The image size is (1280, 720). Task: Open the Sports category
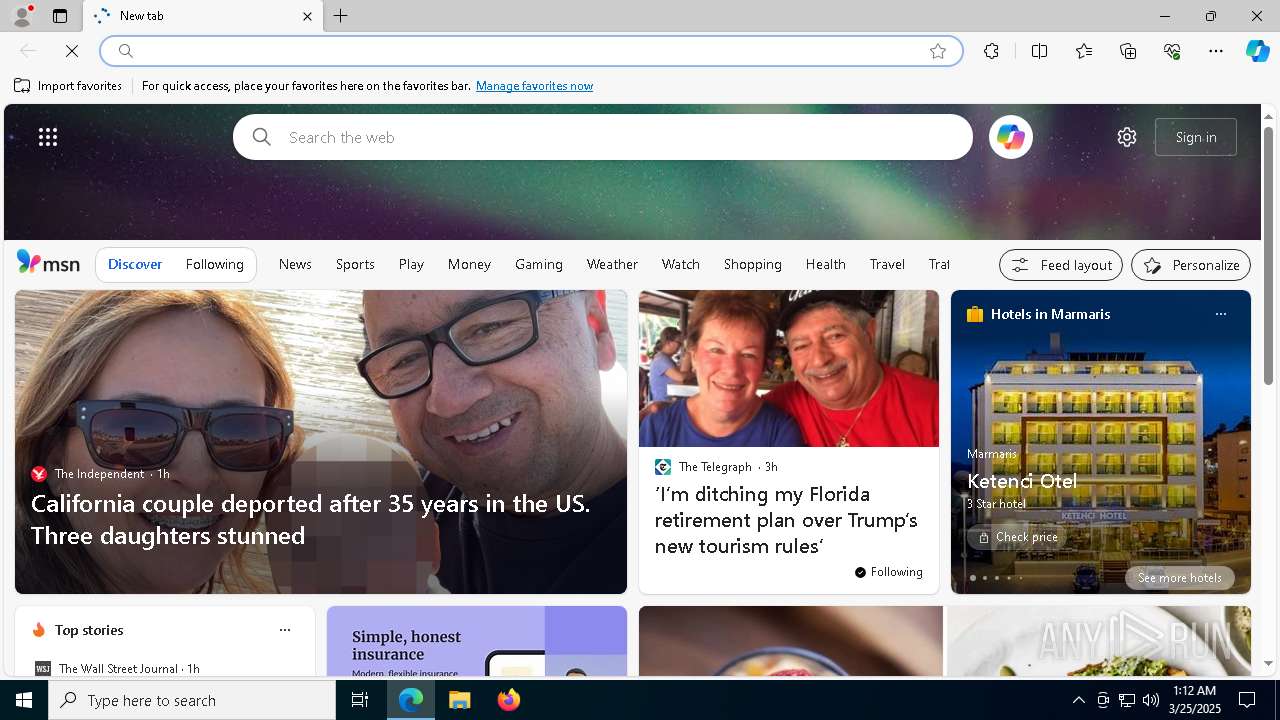click(355, 264)
